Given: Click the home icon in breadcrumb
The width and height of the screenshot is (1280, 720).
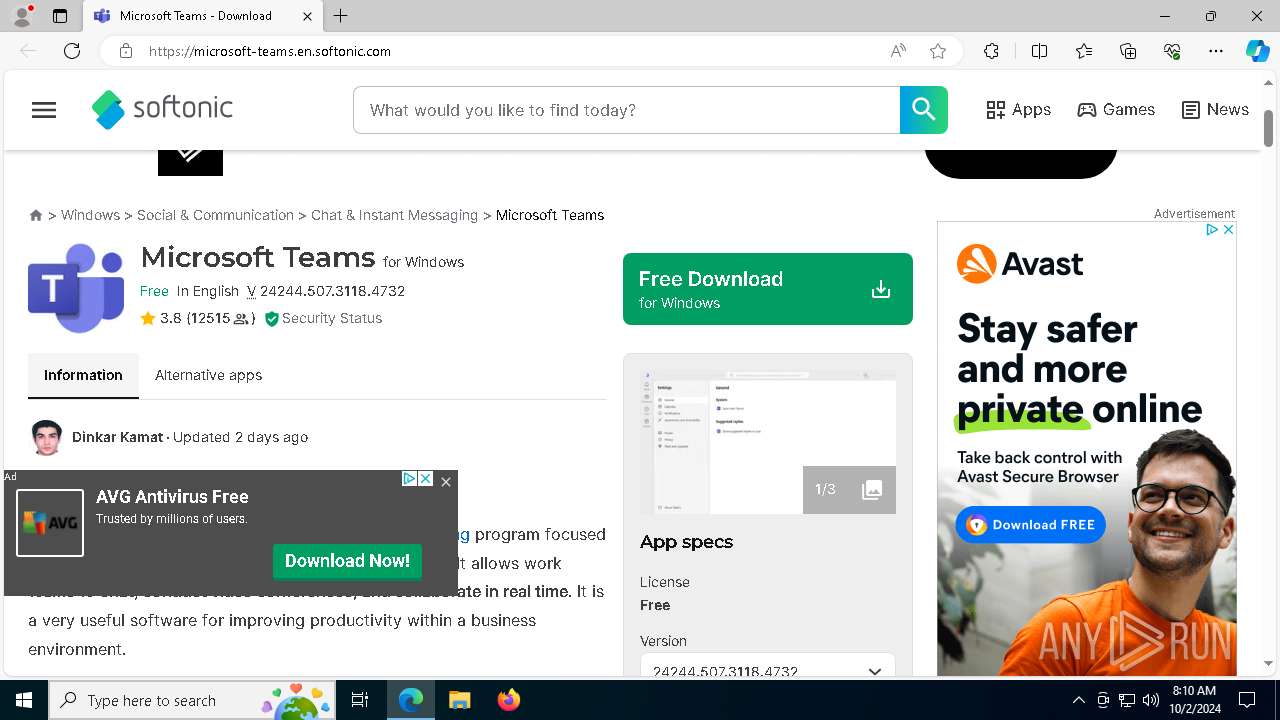Looking at the screenshot, I should click(x=36, y=215).
